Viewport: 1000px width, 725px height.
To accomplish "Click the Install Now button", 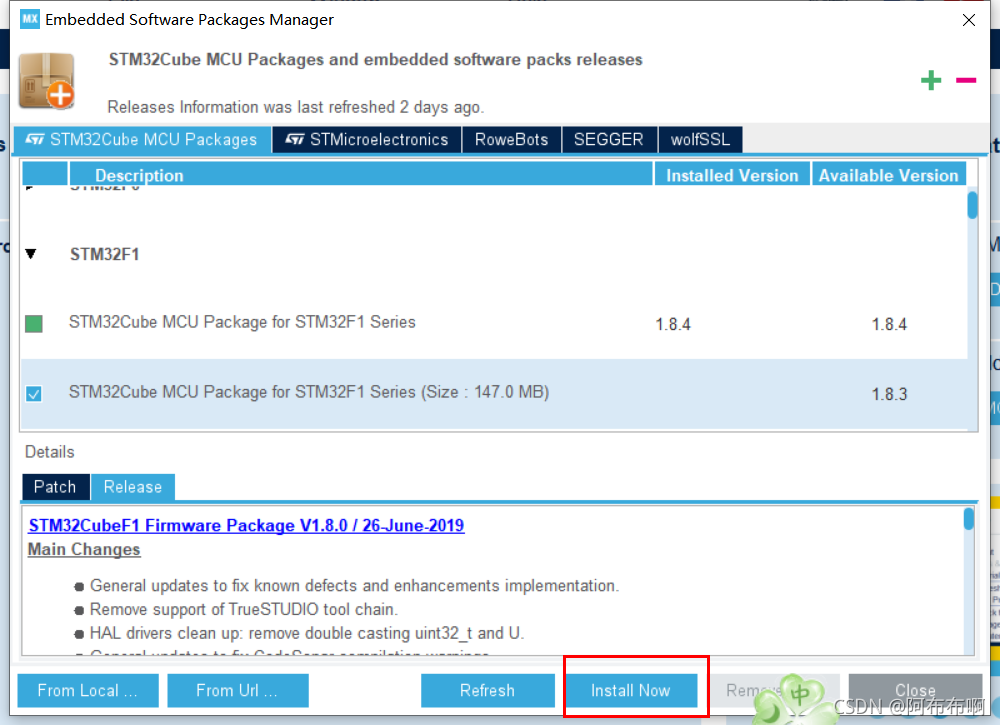I will tap(631, 691).
